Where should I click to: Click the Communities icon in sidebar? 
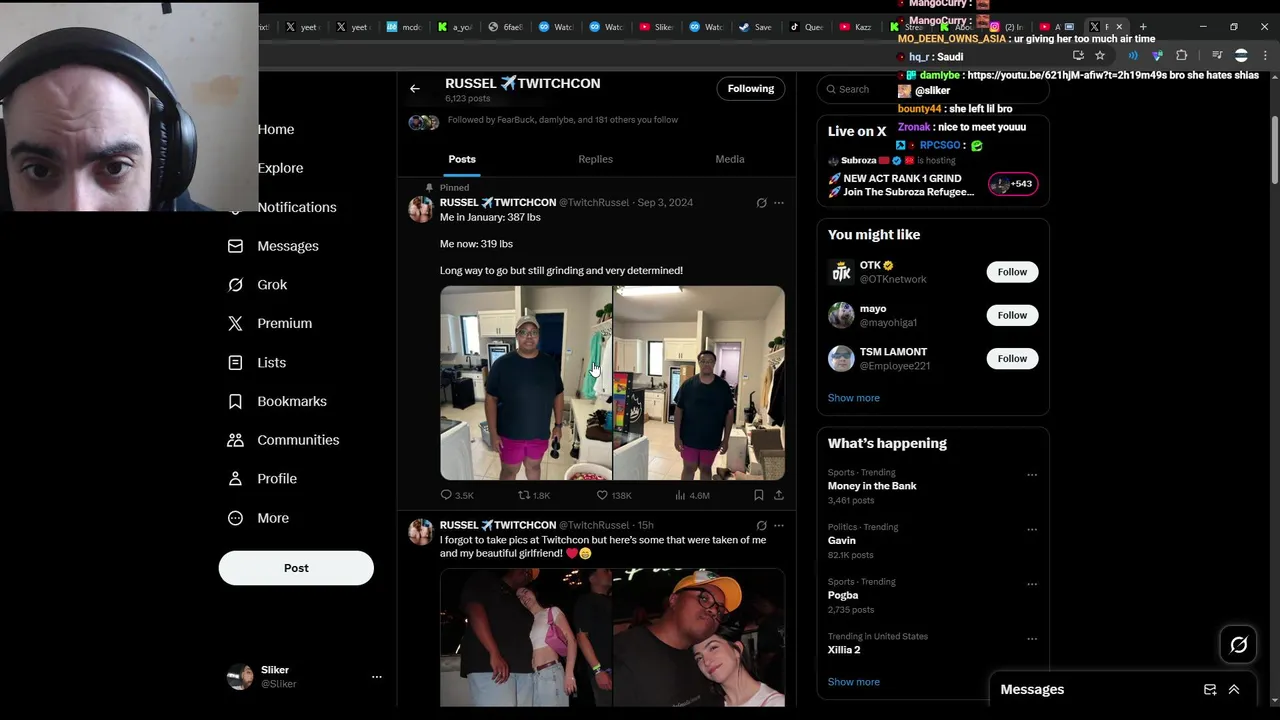tap(235, 440)
